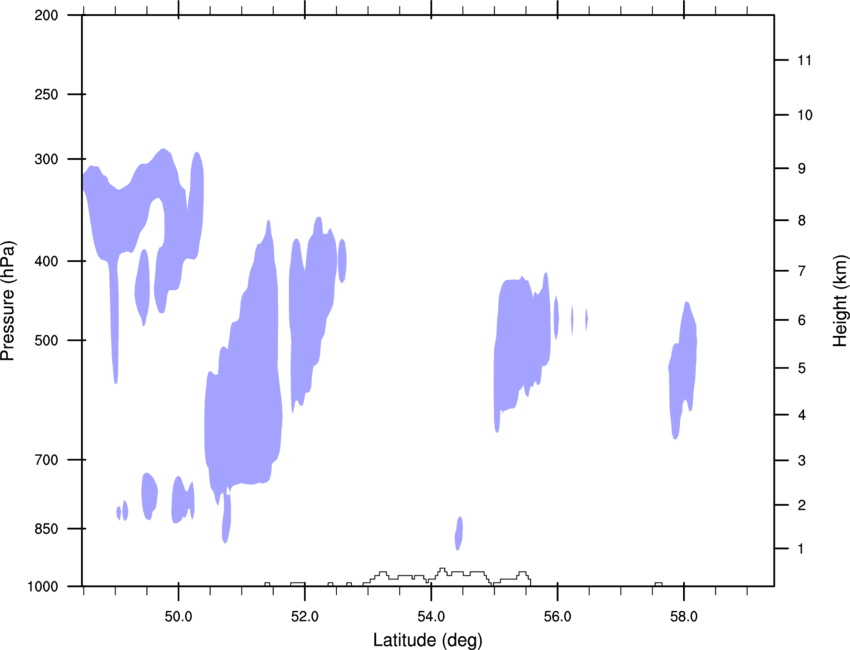Click the 5 km height label

802,368
